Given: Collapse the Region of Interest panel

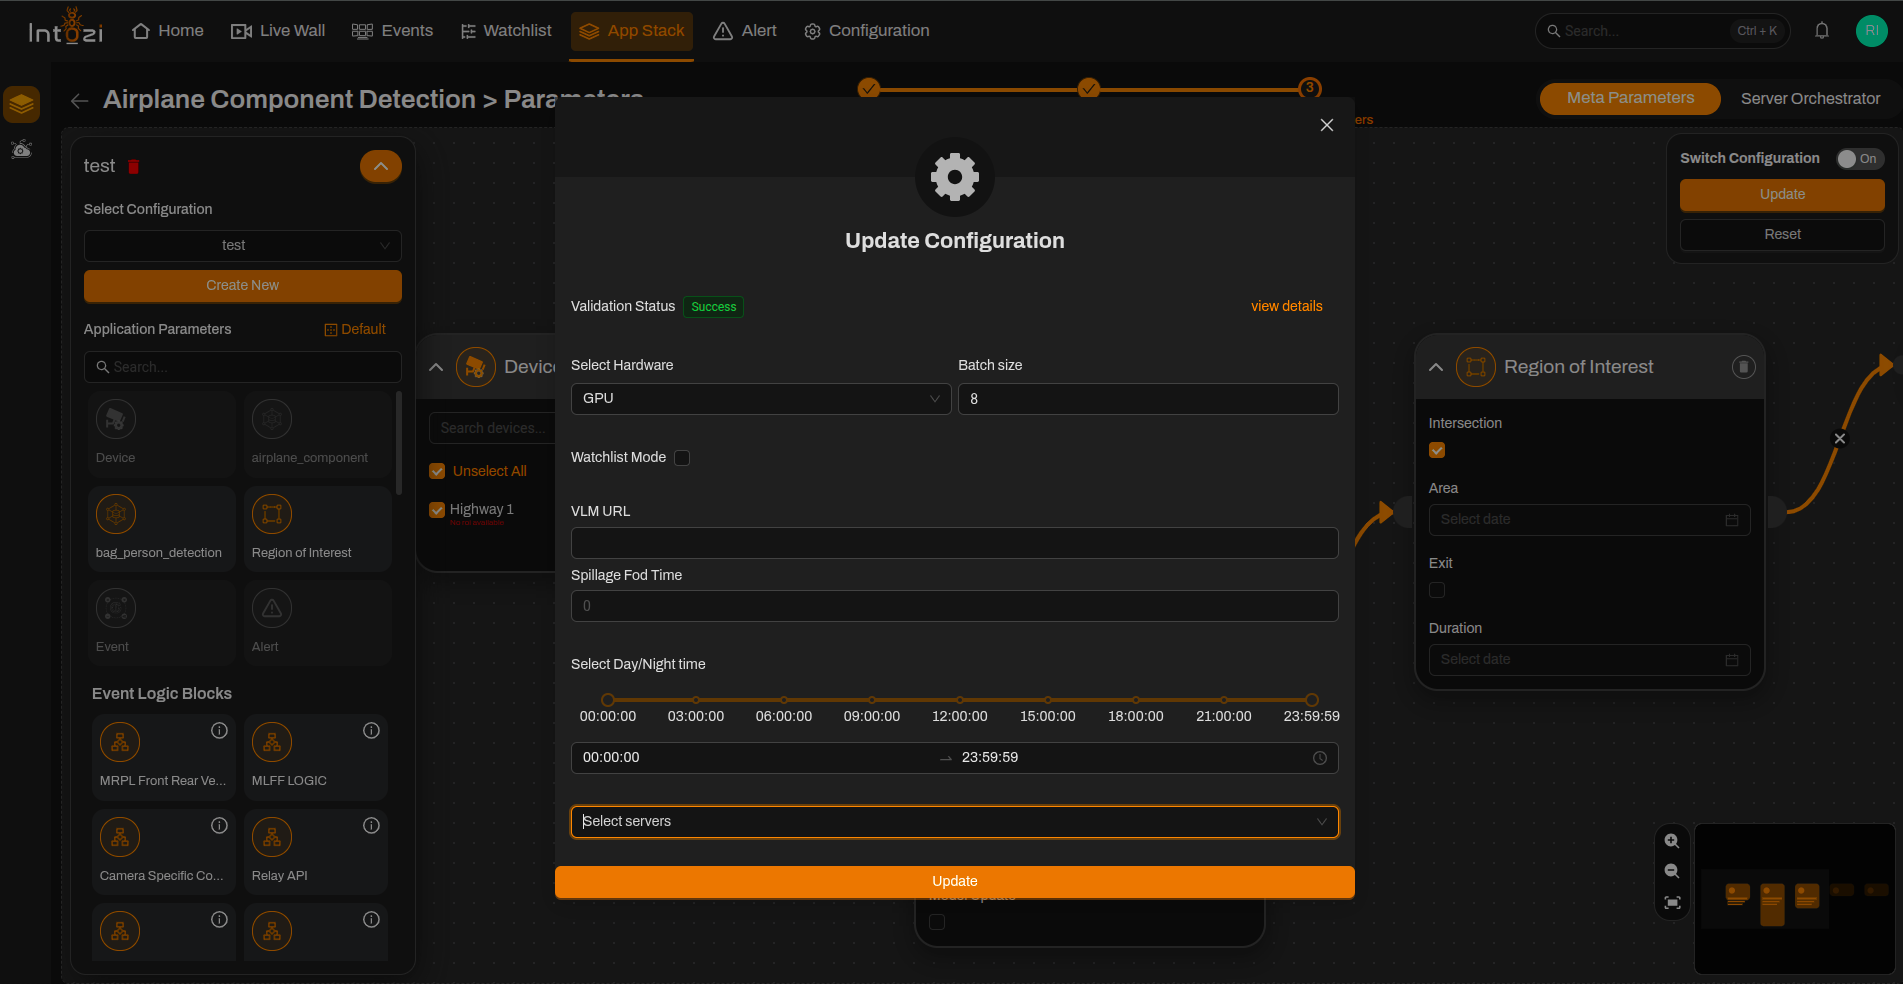Looking at the screenshot, I should click(x=1436, y=367).
